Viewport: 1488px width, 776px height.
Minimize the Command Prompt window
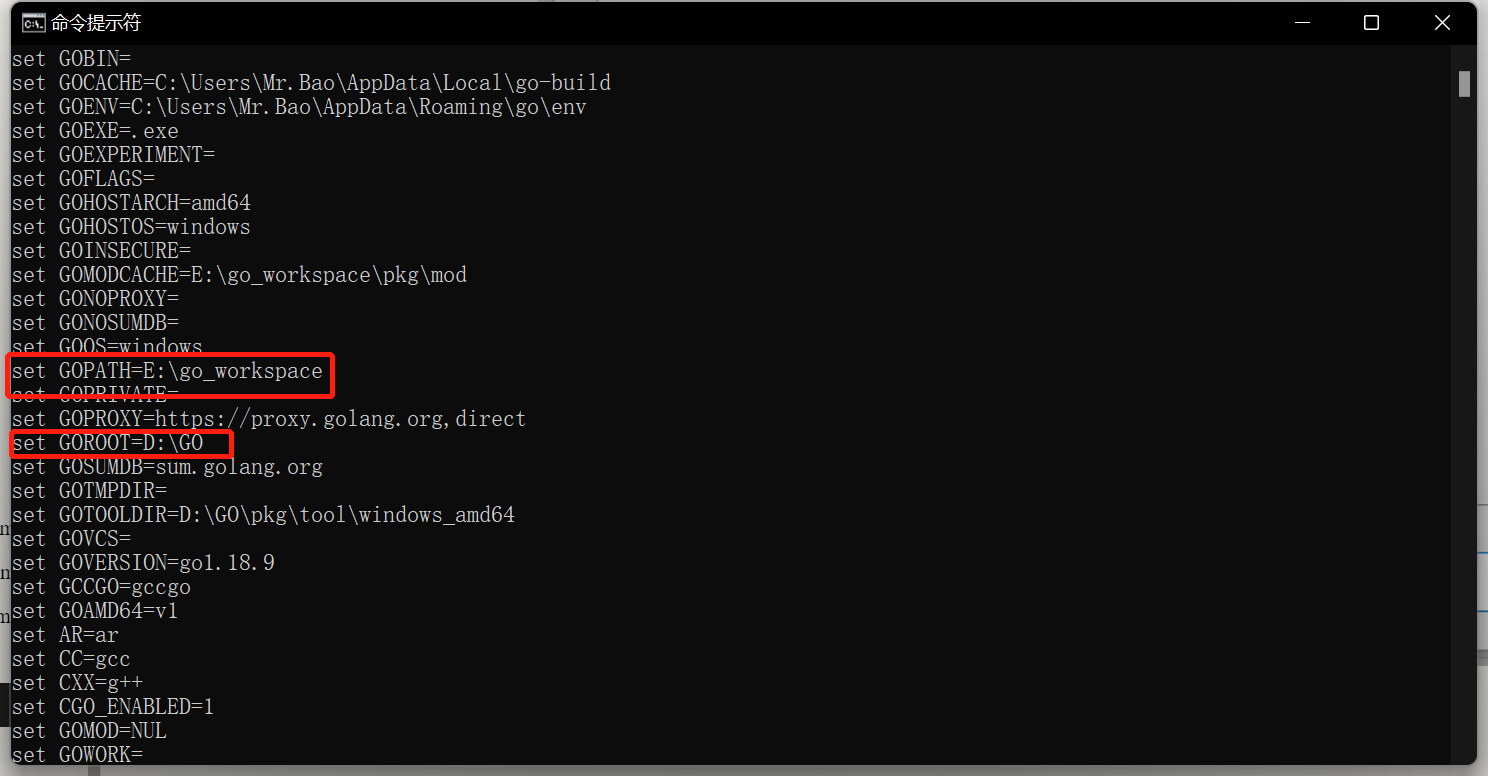click(1301, 23)
